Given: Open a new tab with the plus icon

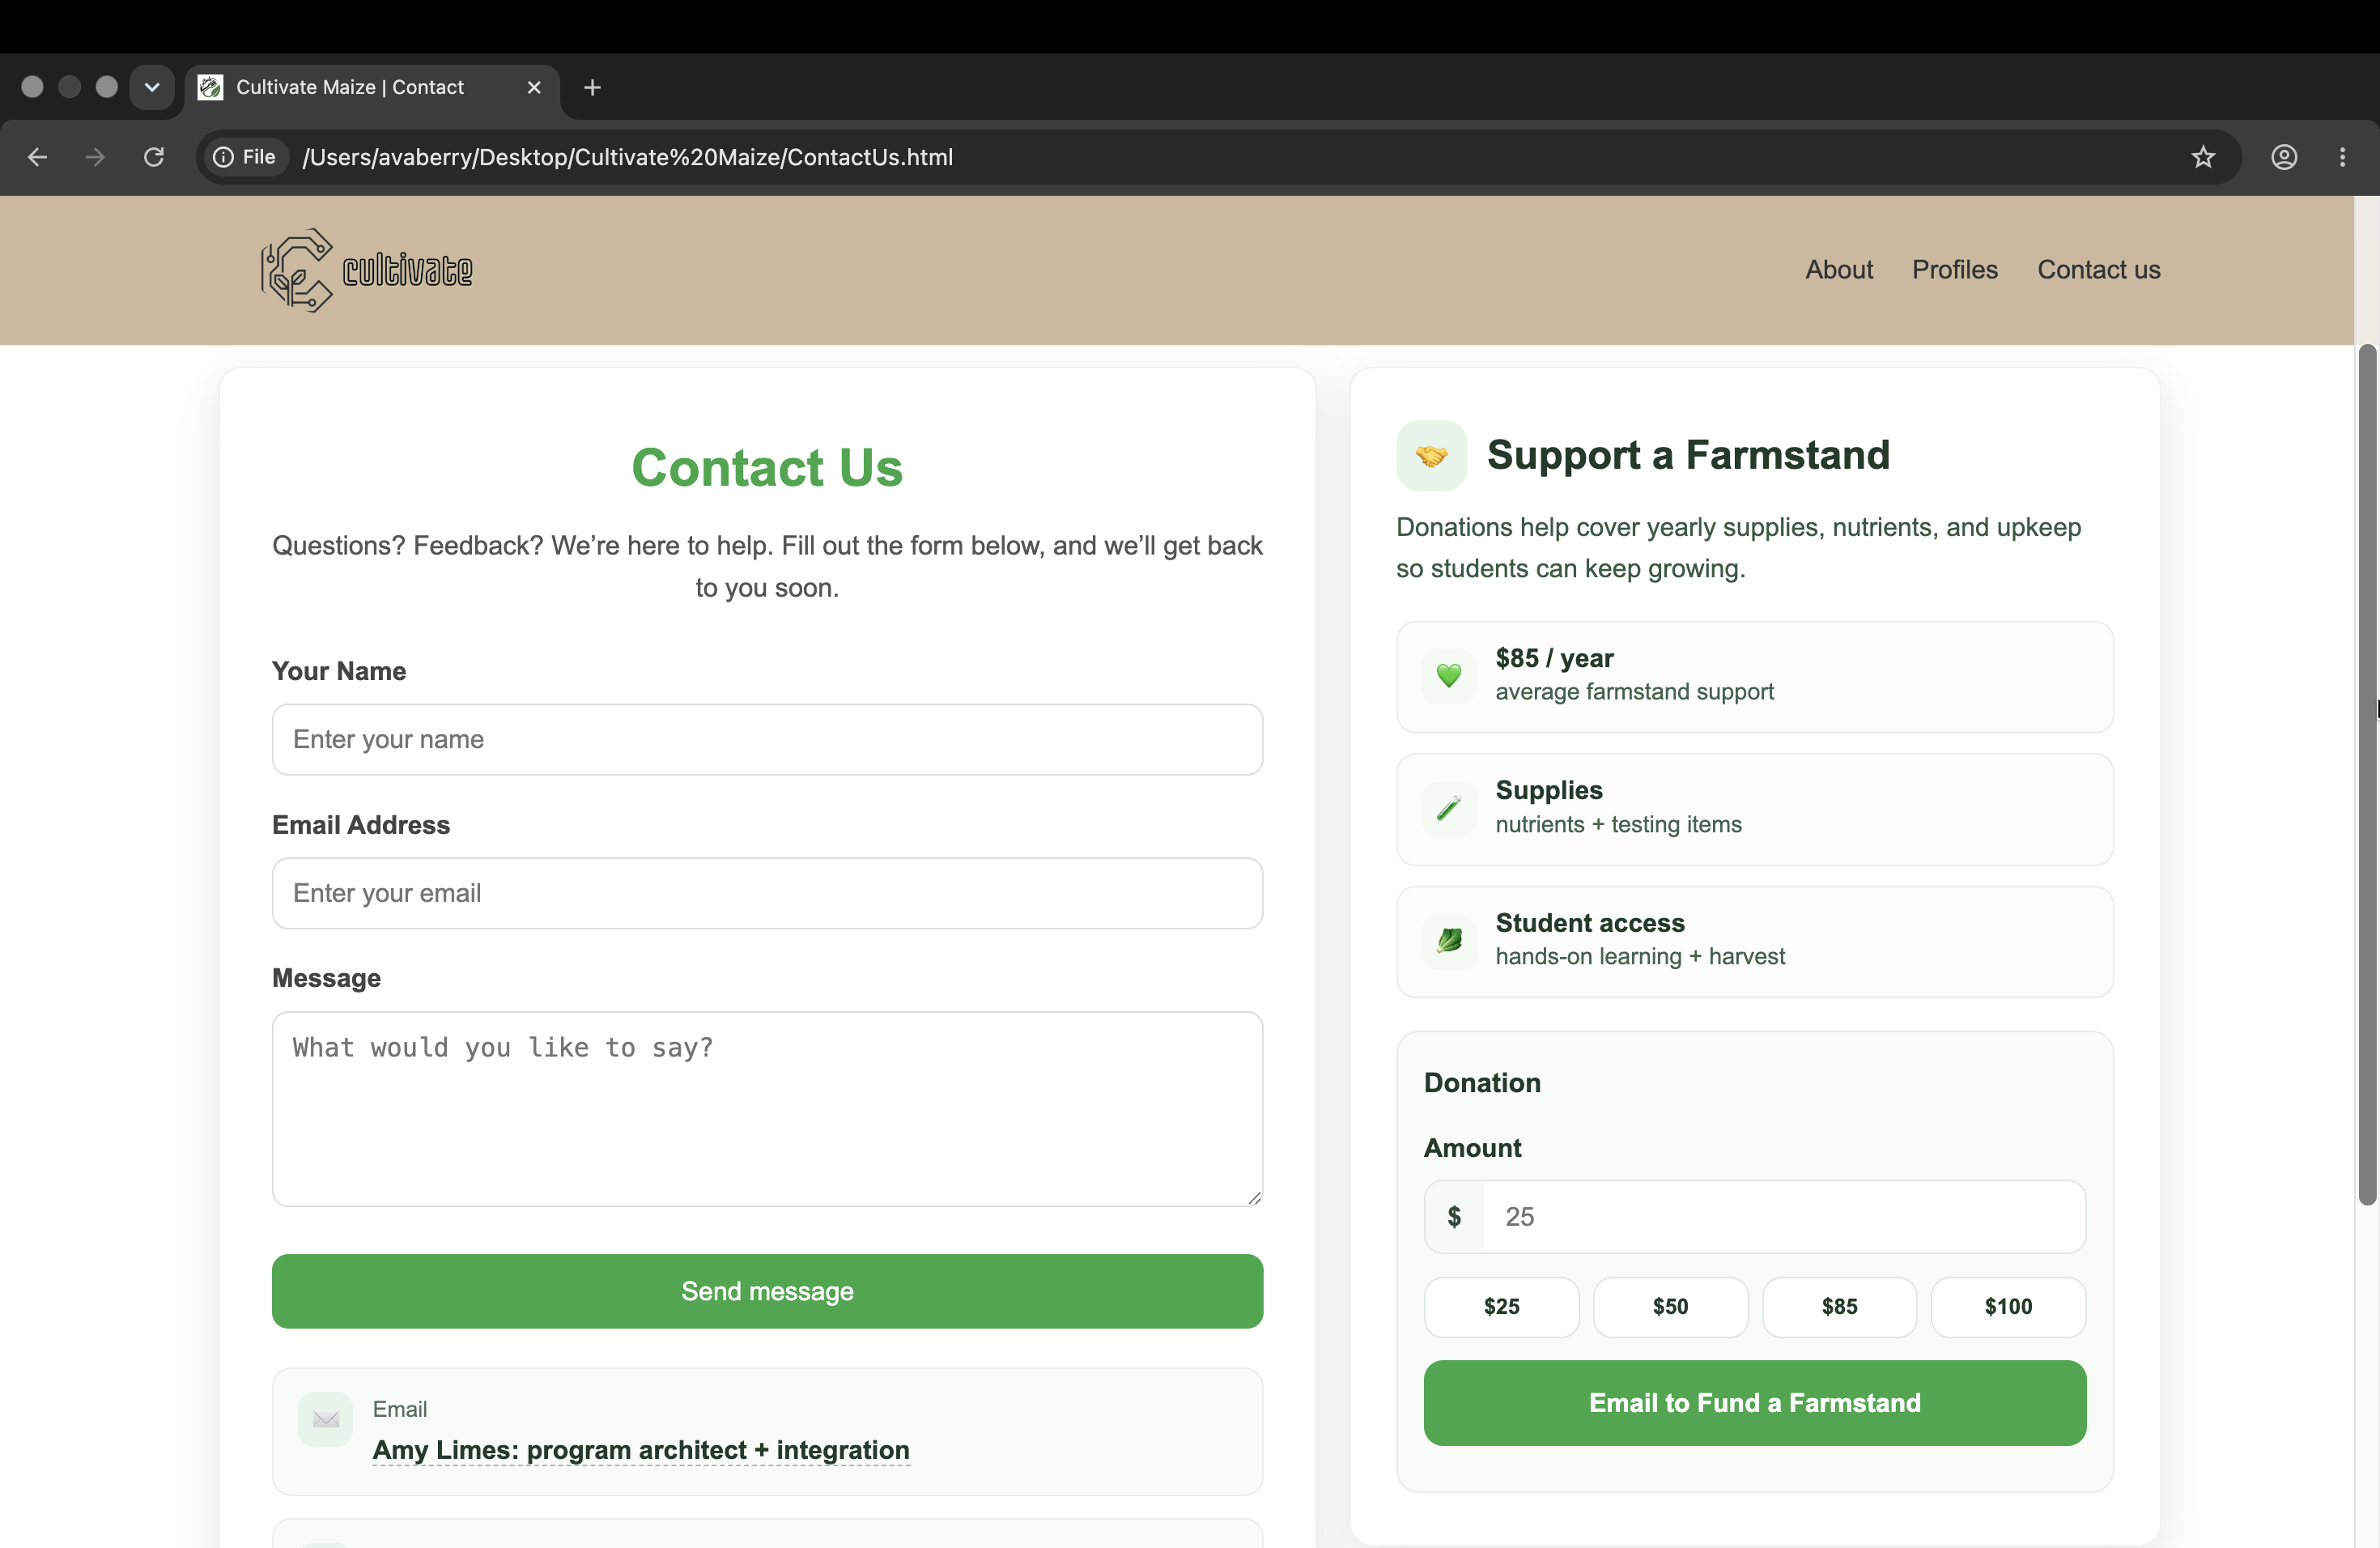Looking at the screenshot, I should coord(592,88).
